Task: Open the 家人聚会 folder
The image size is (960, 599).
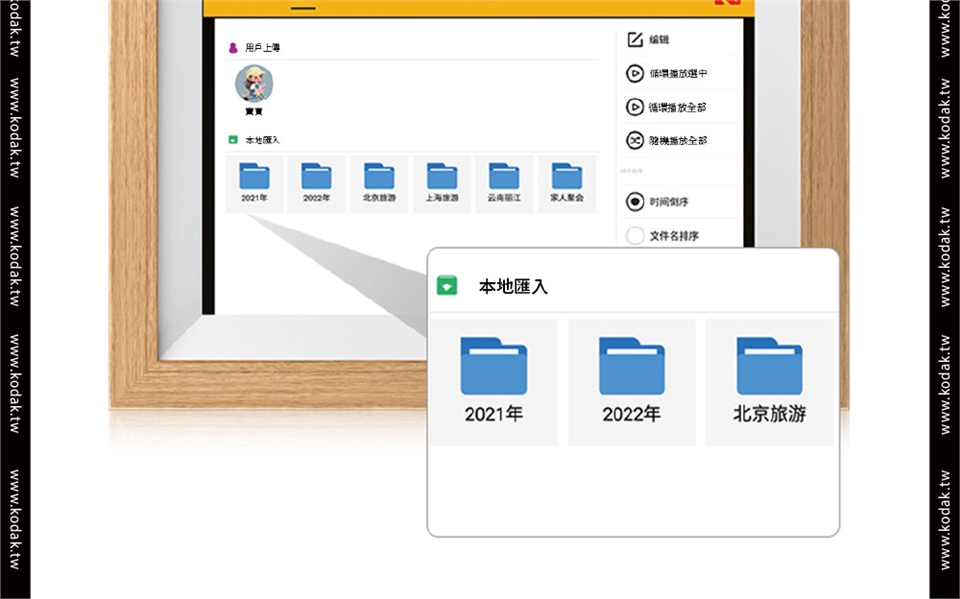Action: 567,182
